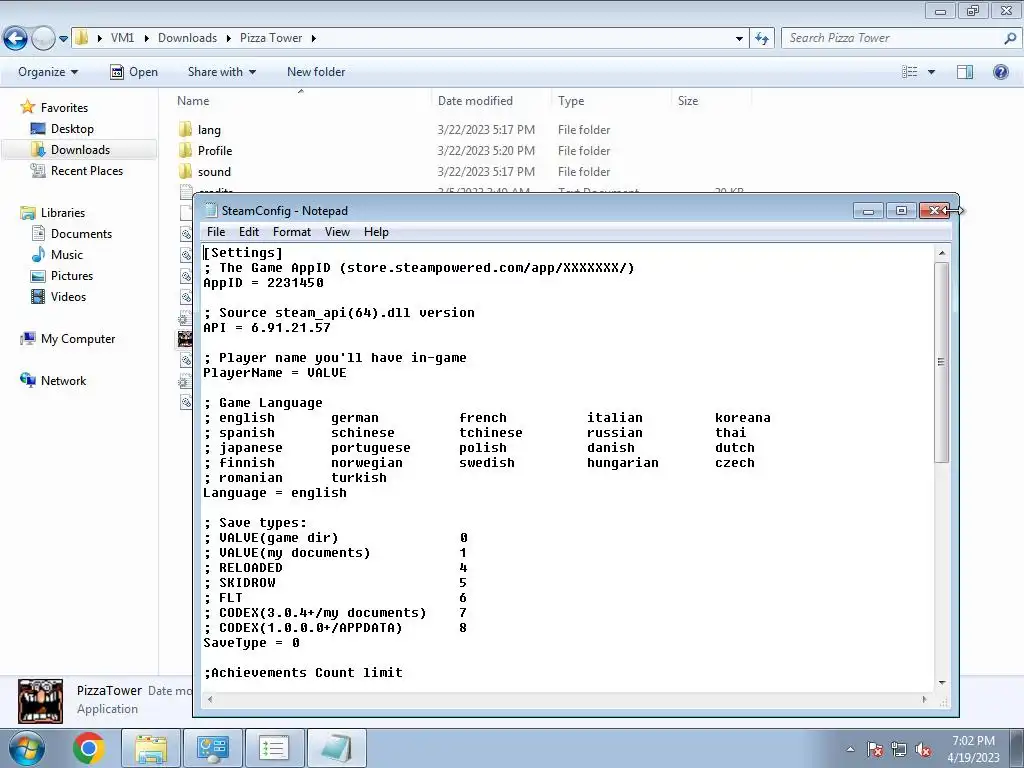Click Notepad vertical scrollbar up arrow
This screenshot has height=768, width=1024.
click(x=942, y=253)
